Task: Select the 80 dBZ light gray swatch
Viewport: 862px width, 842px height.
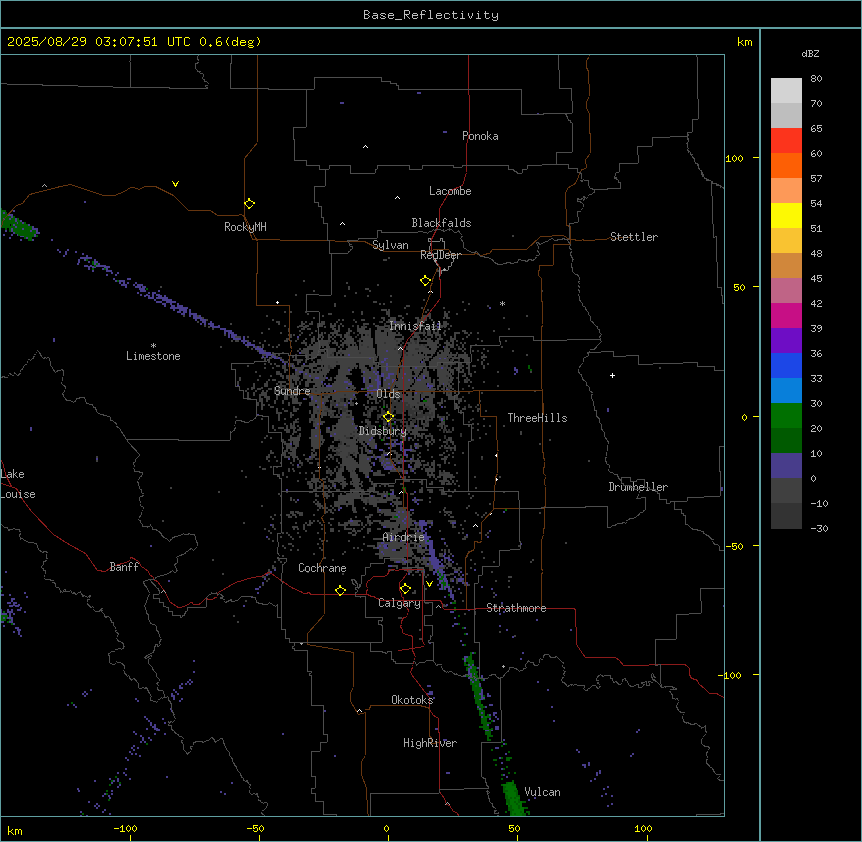Action: [x=786, y=91]
